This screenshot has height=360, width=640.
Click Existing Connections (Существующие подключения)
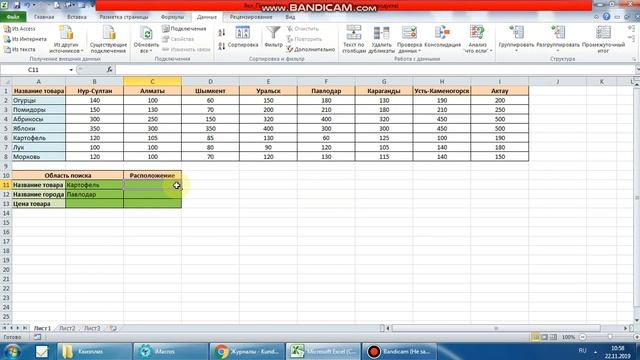point(108,39)
